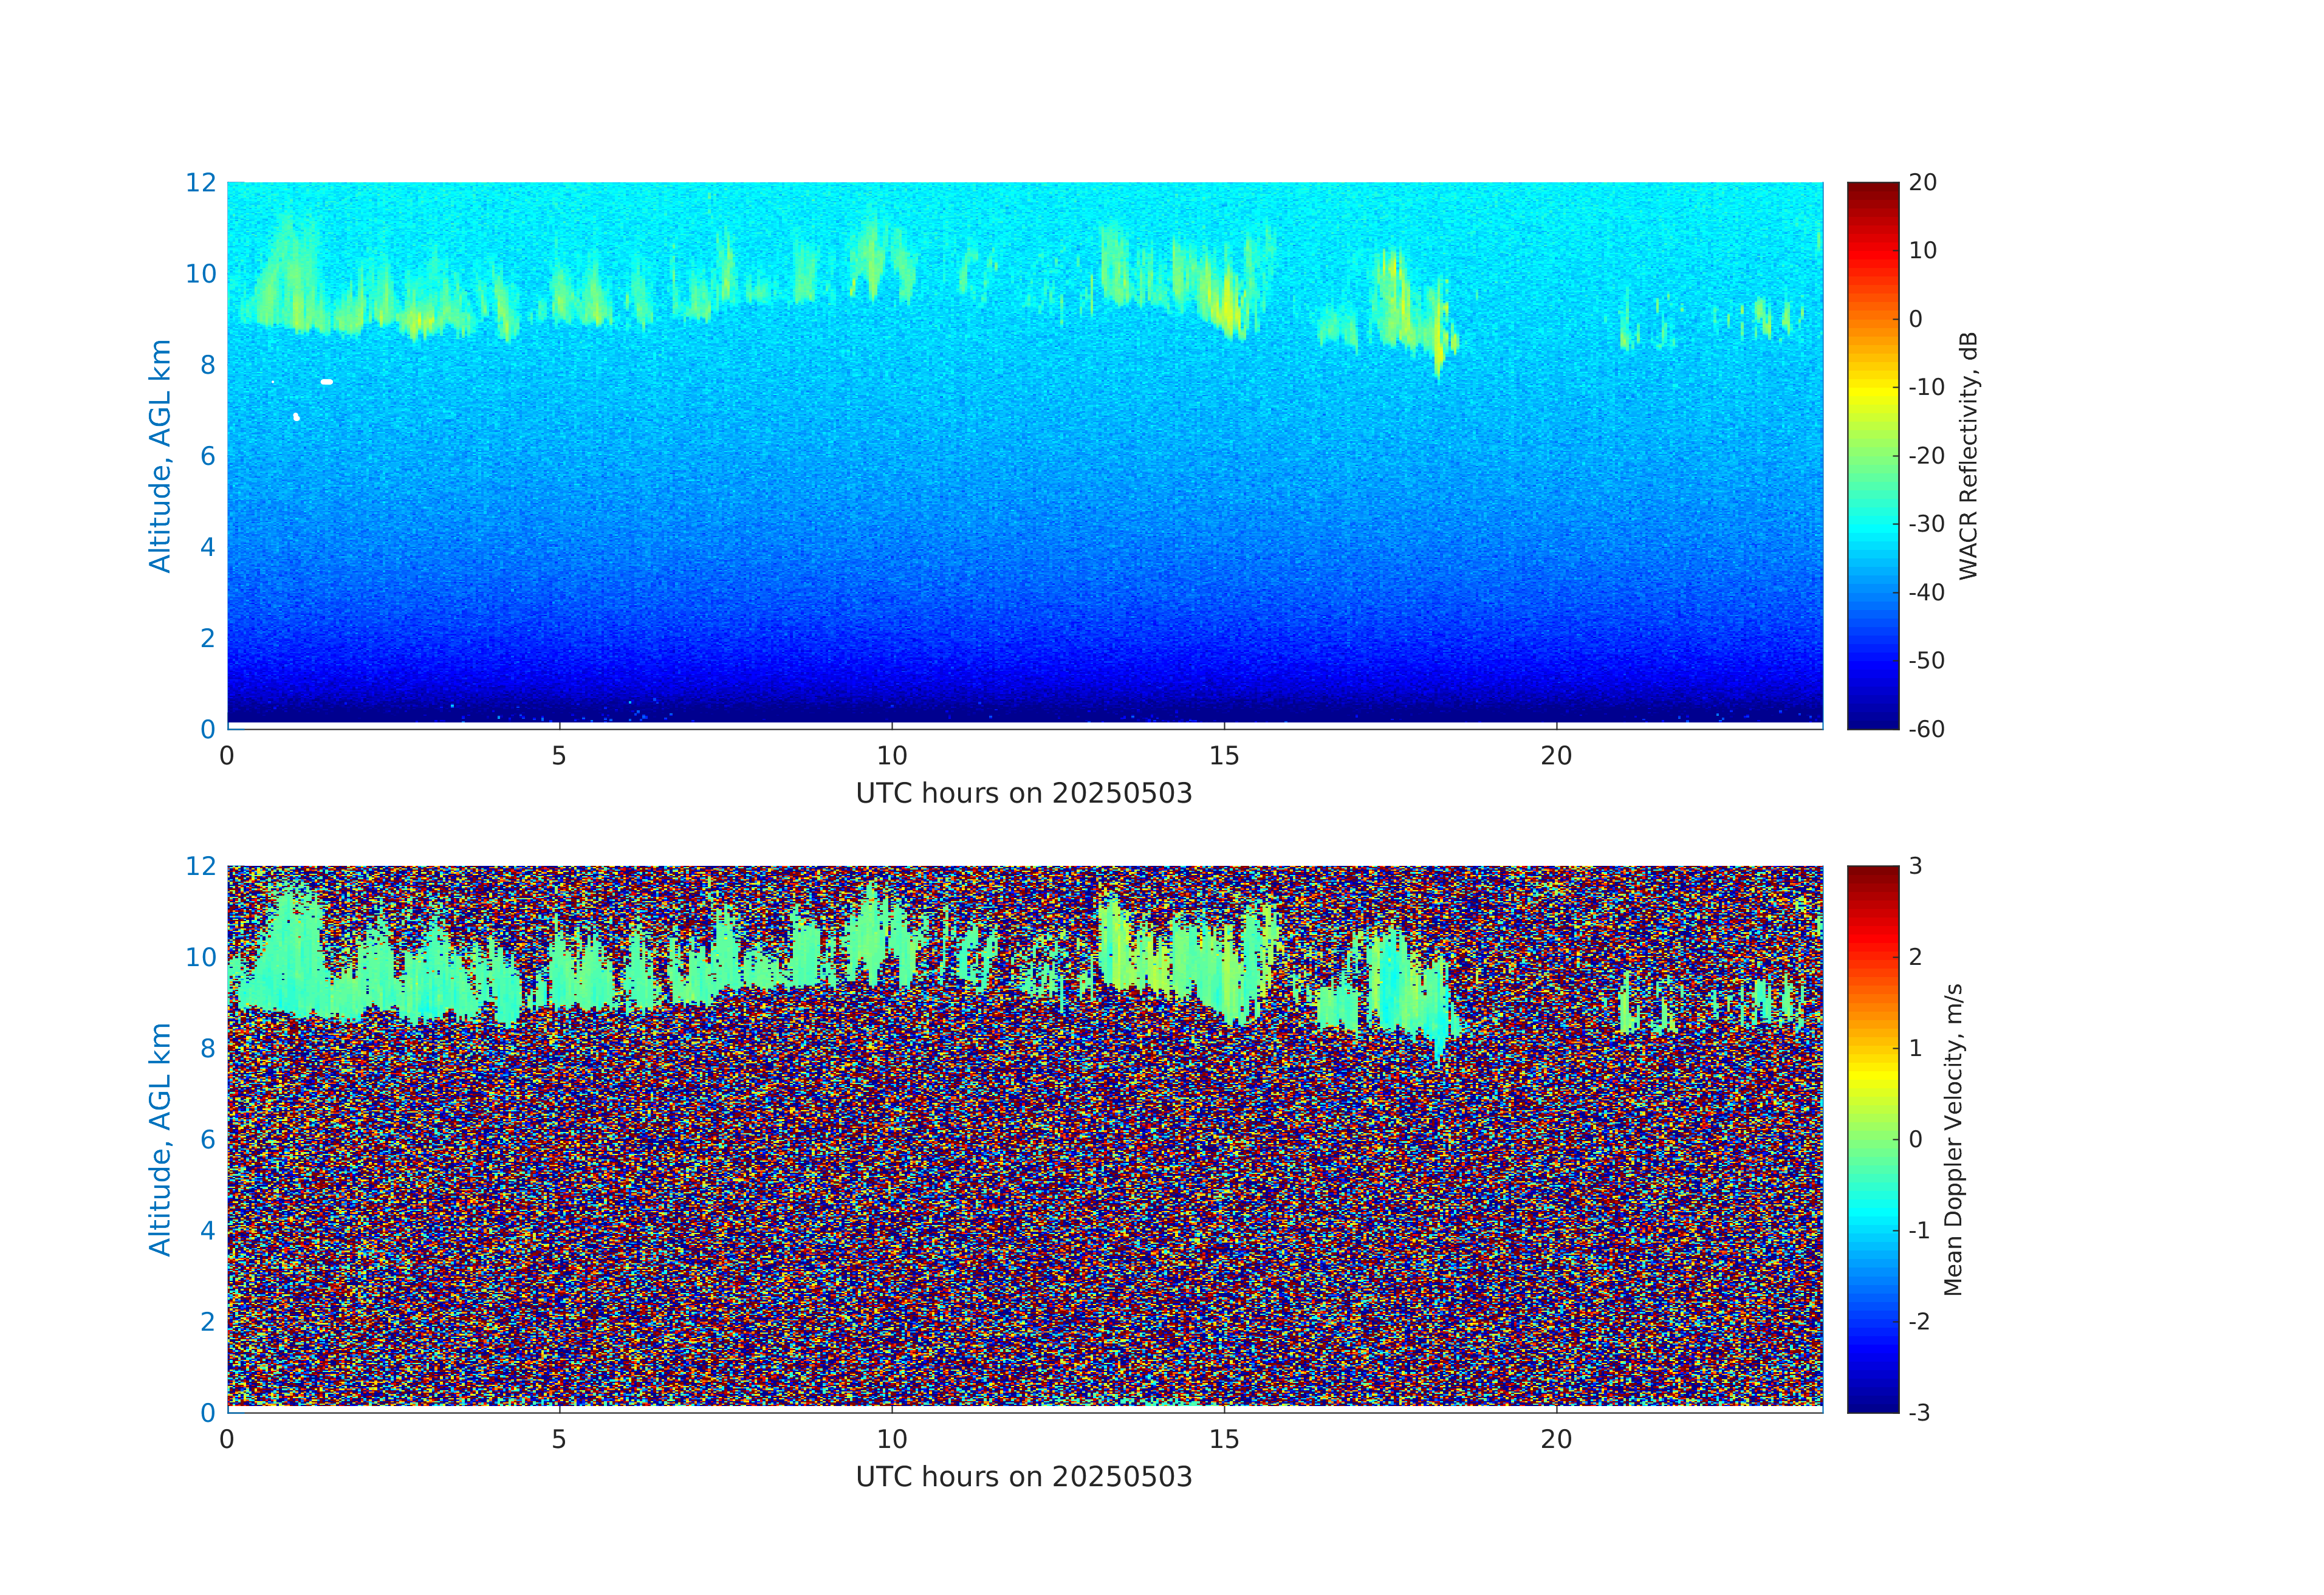2324x1595 pixels.
Task: Click the -3 tick on the velocity colorbar
Action: pos(1919,1413)
